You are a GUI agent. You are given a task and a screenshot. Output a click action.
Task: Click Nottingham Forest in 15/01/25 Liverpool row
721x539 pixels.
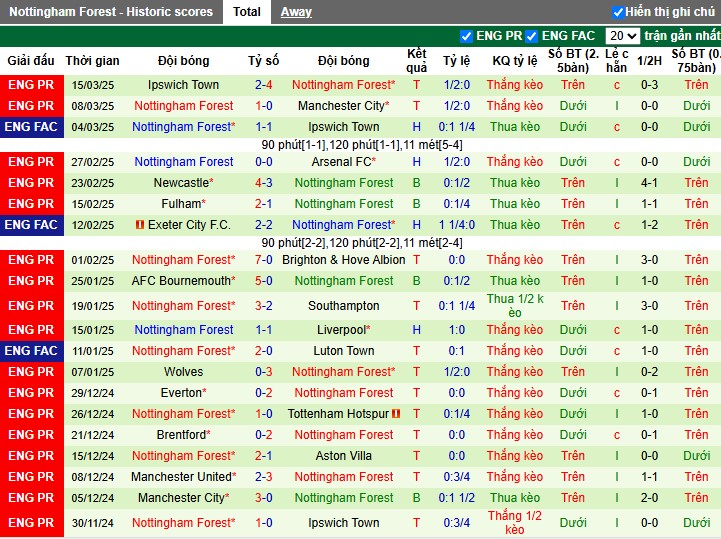click(183, 330)
